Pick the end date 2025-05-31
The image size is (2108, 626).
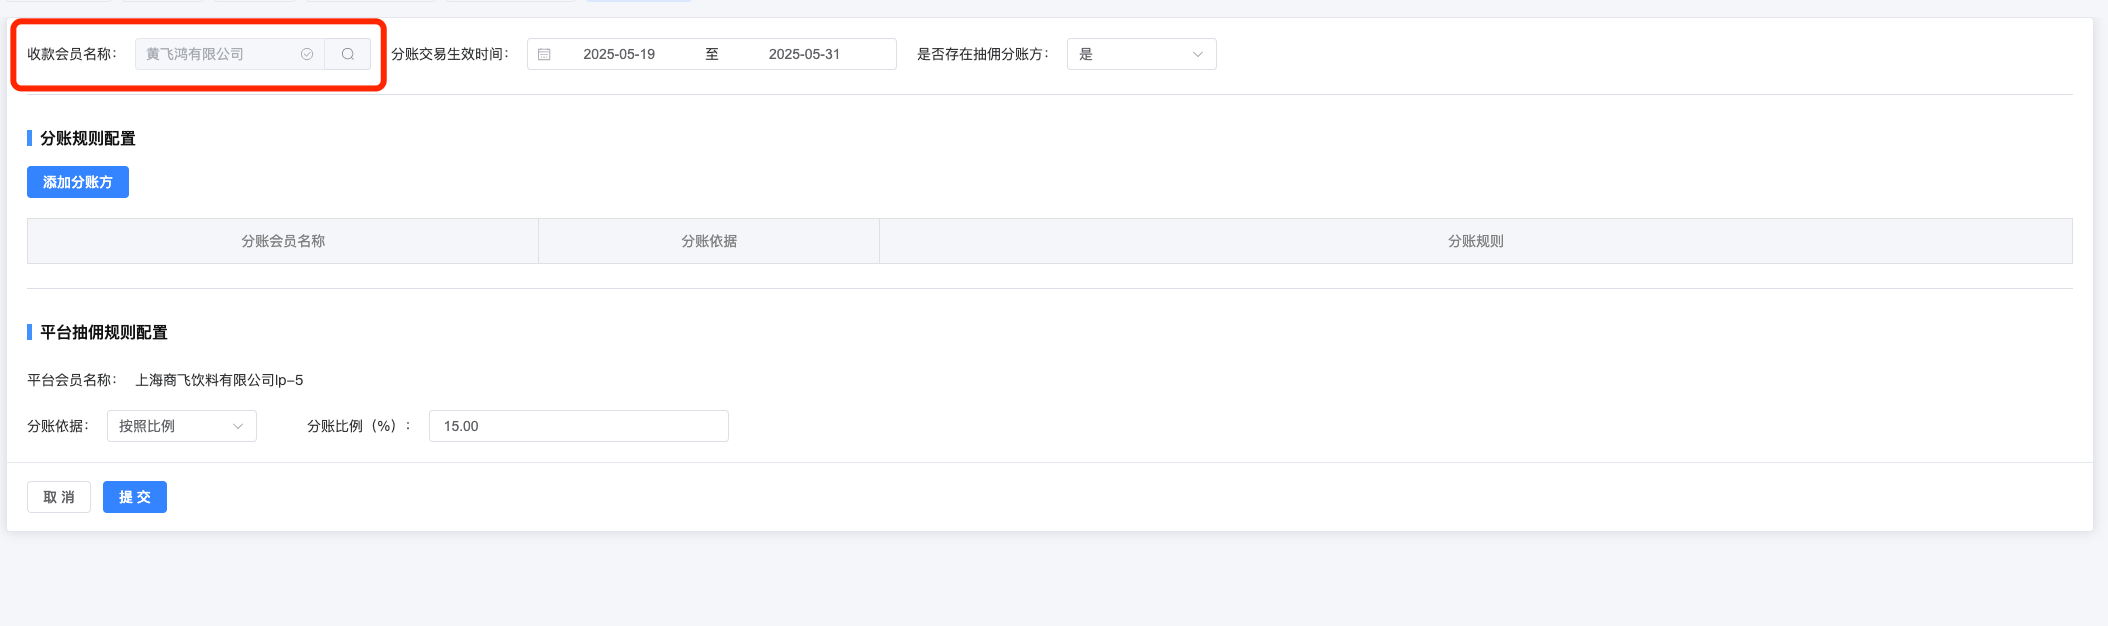(x=804, y=54)
